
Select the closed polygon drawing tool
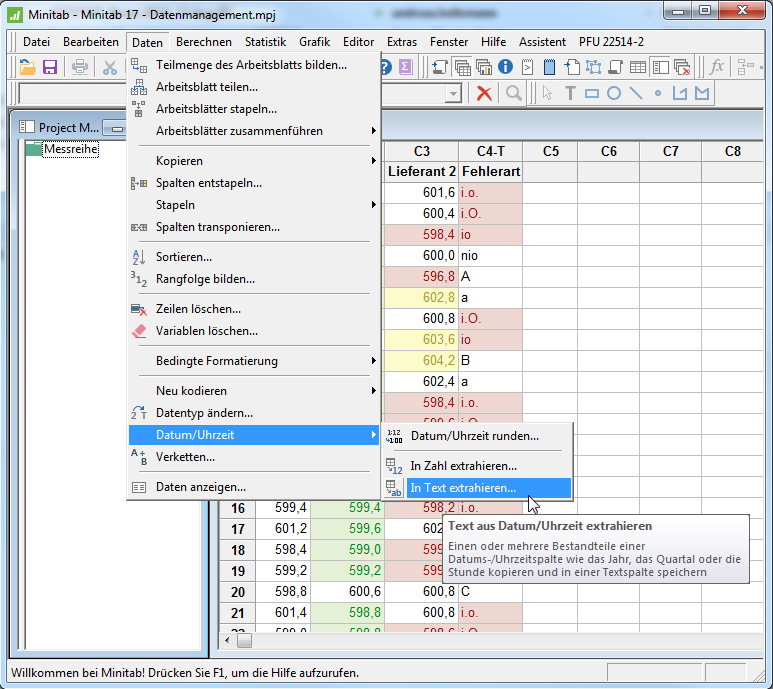pyautogui.click(x=702, y=93)
